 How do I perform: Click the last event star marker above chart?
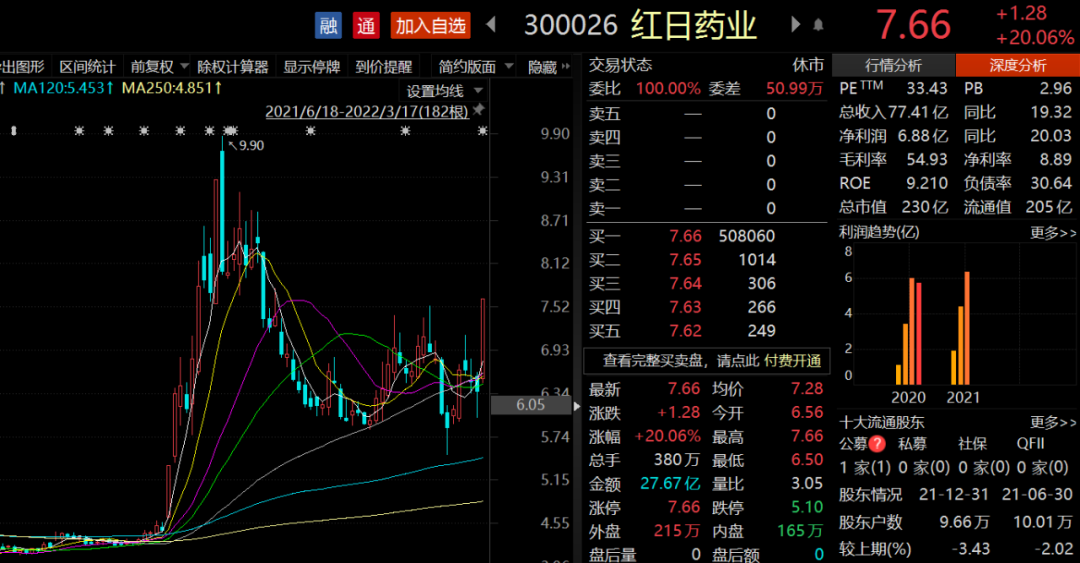[483, 130]
